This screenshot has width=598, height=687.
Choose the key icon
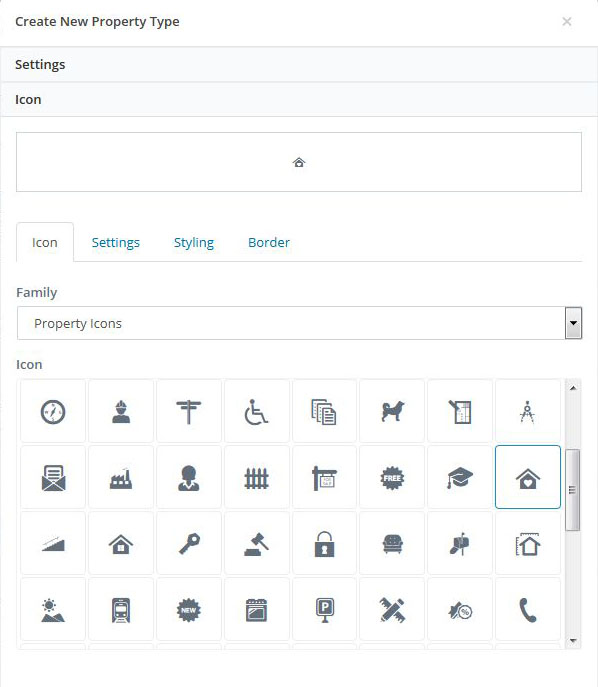pyautogui.click(x=189, y=543)
